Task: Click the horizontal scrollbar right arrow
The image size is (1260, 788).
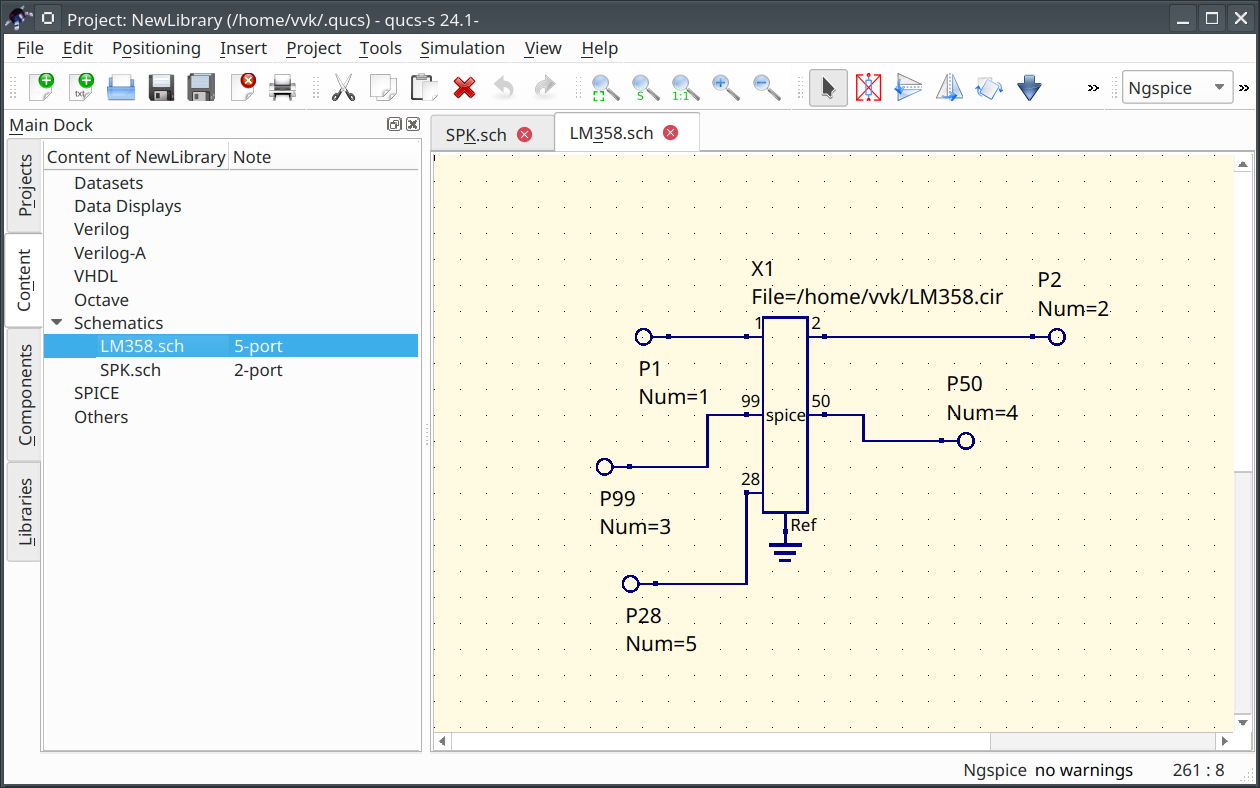Action: (1224, 742)
